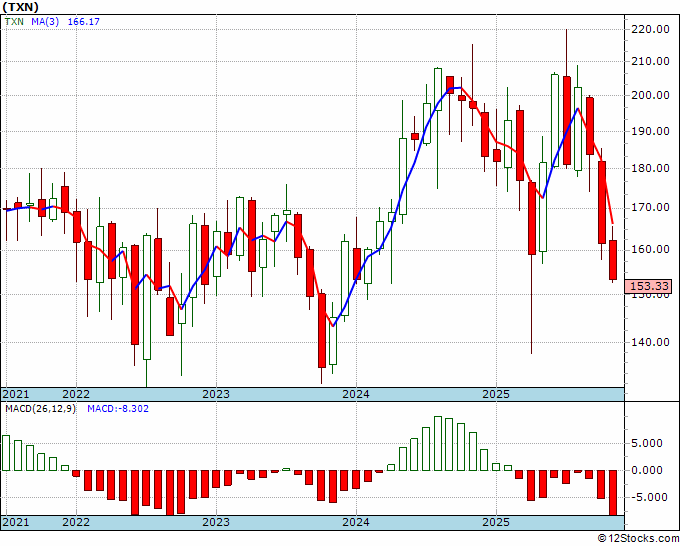
Task: Click 2021 on the price chart time axis
Action: [x=16, y=394]
